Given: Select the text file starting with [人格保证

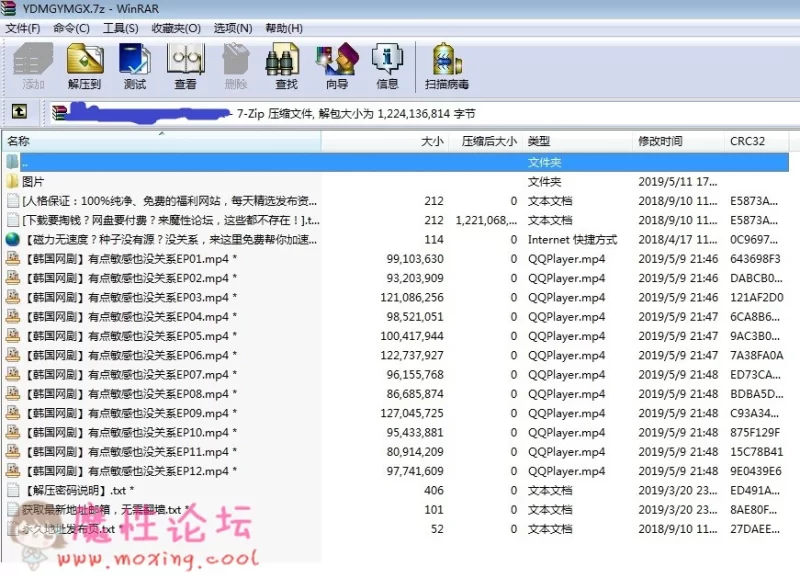Looking at the screenshot, I should point(169,200).
